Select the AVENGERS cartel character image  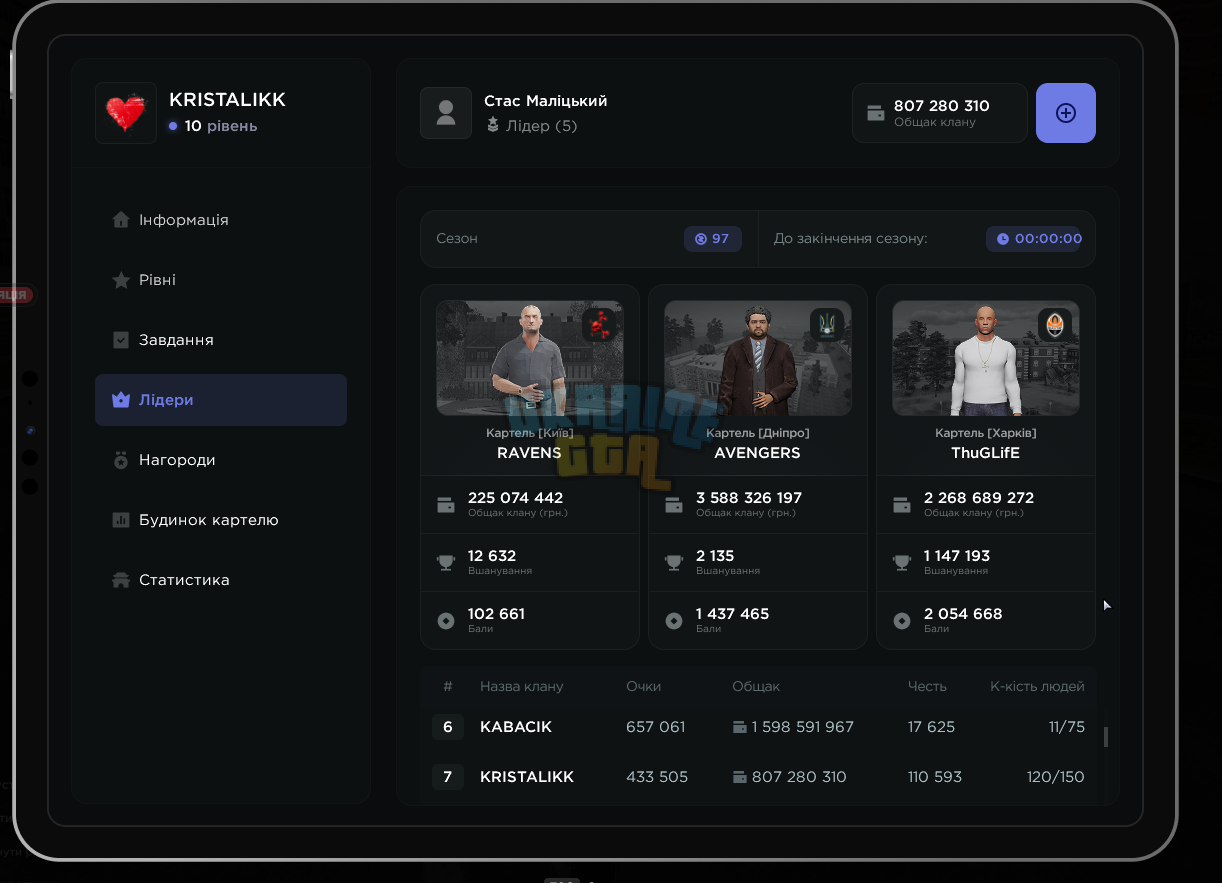(758, 358)
